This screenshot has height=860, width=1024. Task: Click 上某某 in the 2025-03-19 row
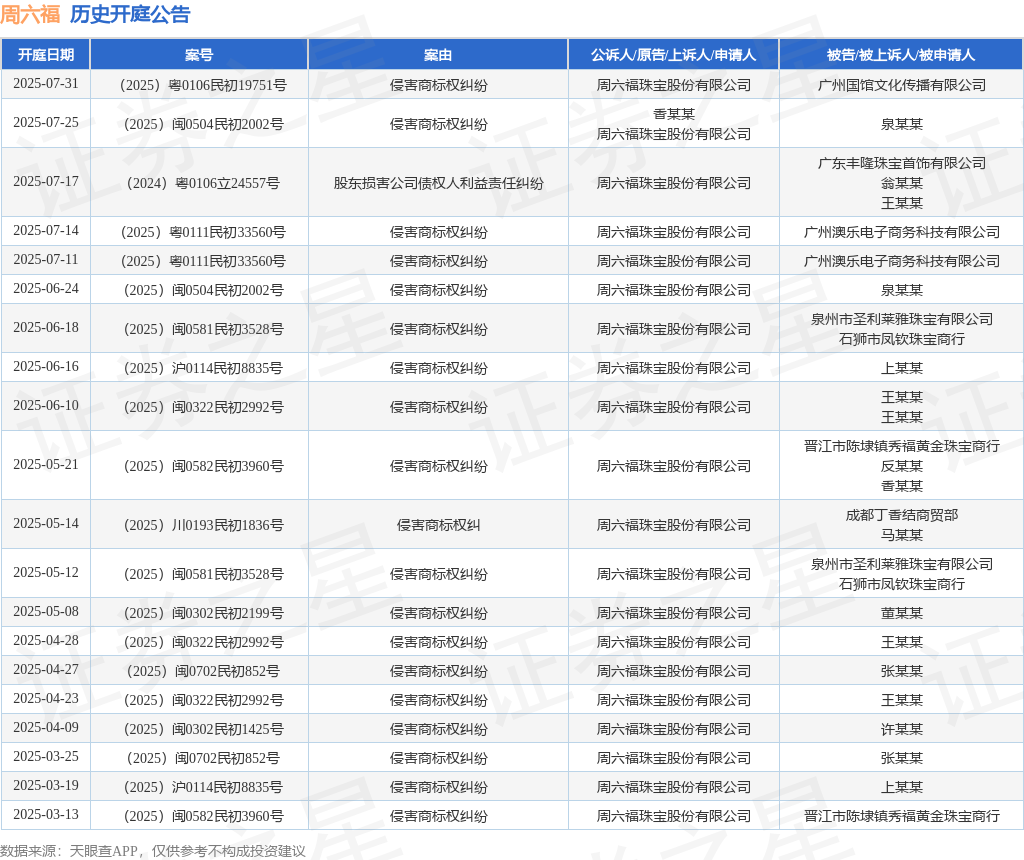click(902, 787)
